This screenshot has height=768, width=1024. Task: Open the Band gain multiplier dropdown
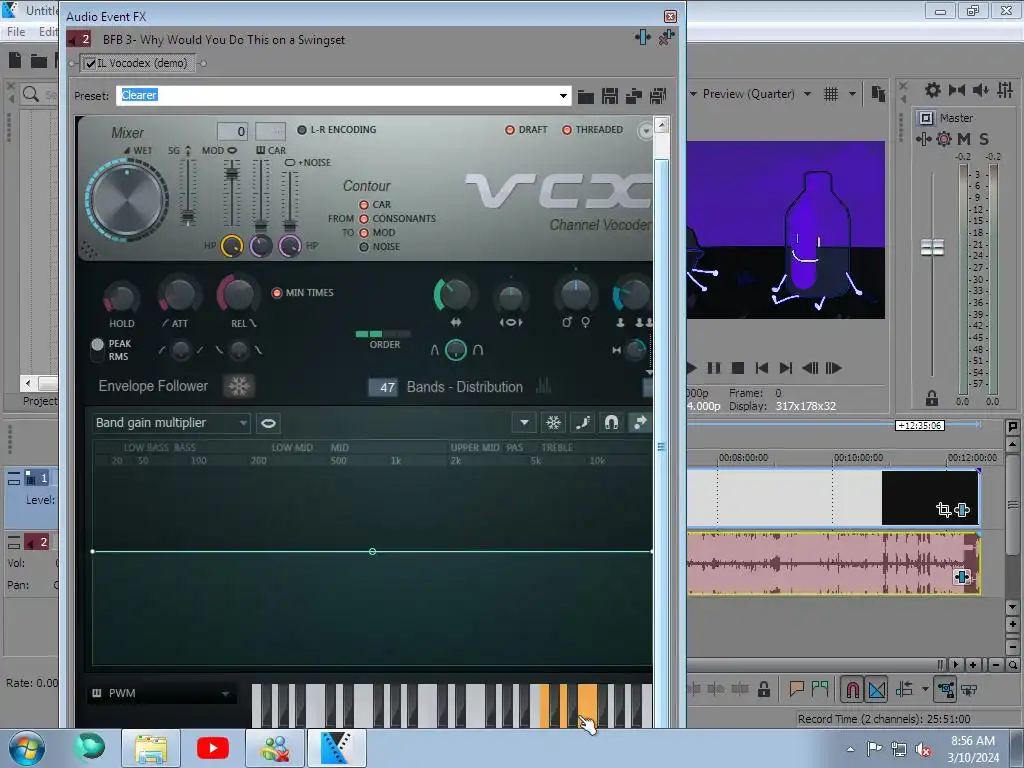click(x=171, y=423)
